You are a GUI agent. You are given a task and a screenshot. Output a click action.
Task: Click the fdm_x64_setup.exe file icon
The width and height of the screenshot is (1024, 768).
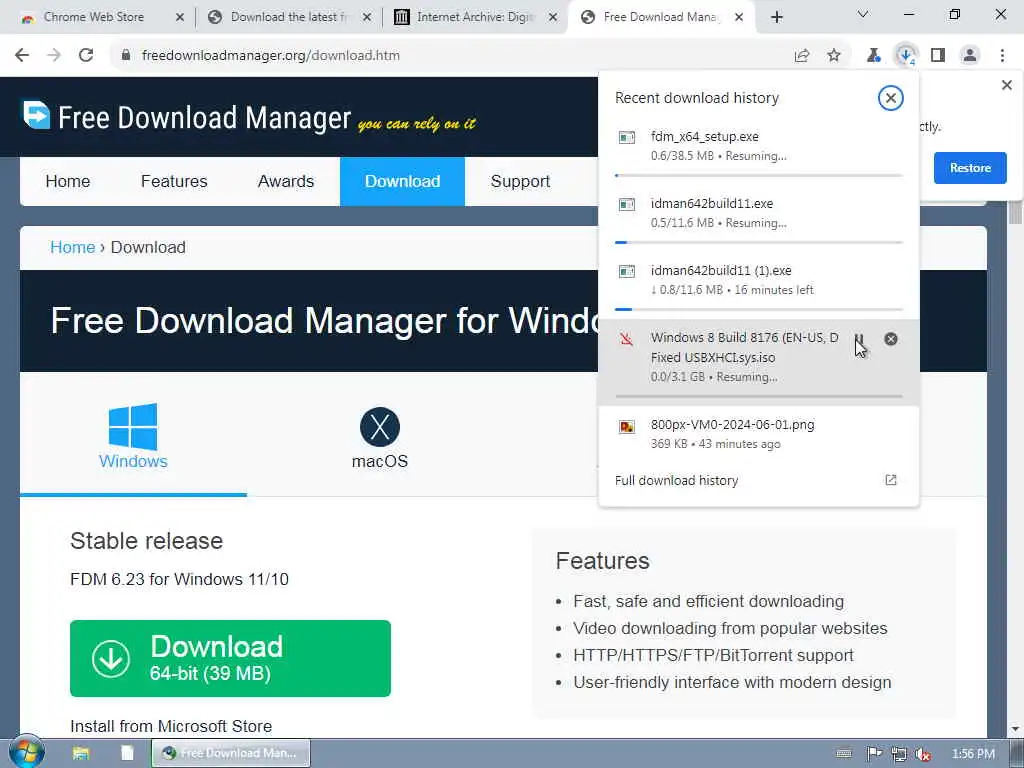tap(627, 137)
